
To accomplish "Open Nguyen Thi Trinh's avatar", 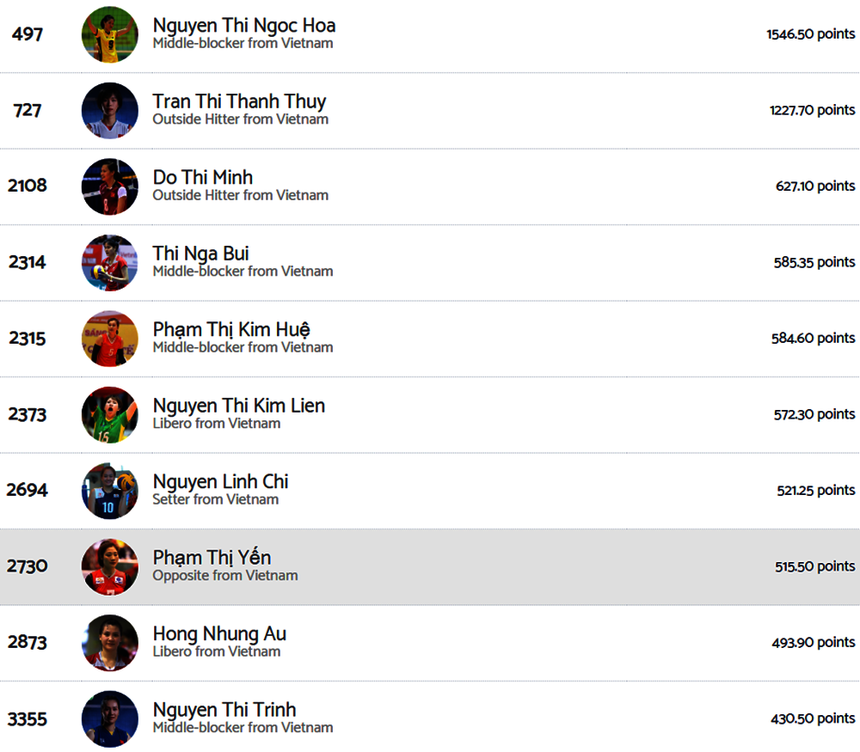I will 110,718.
